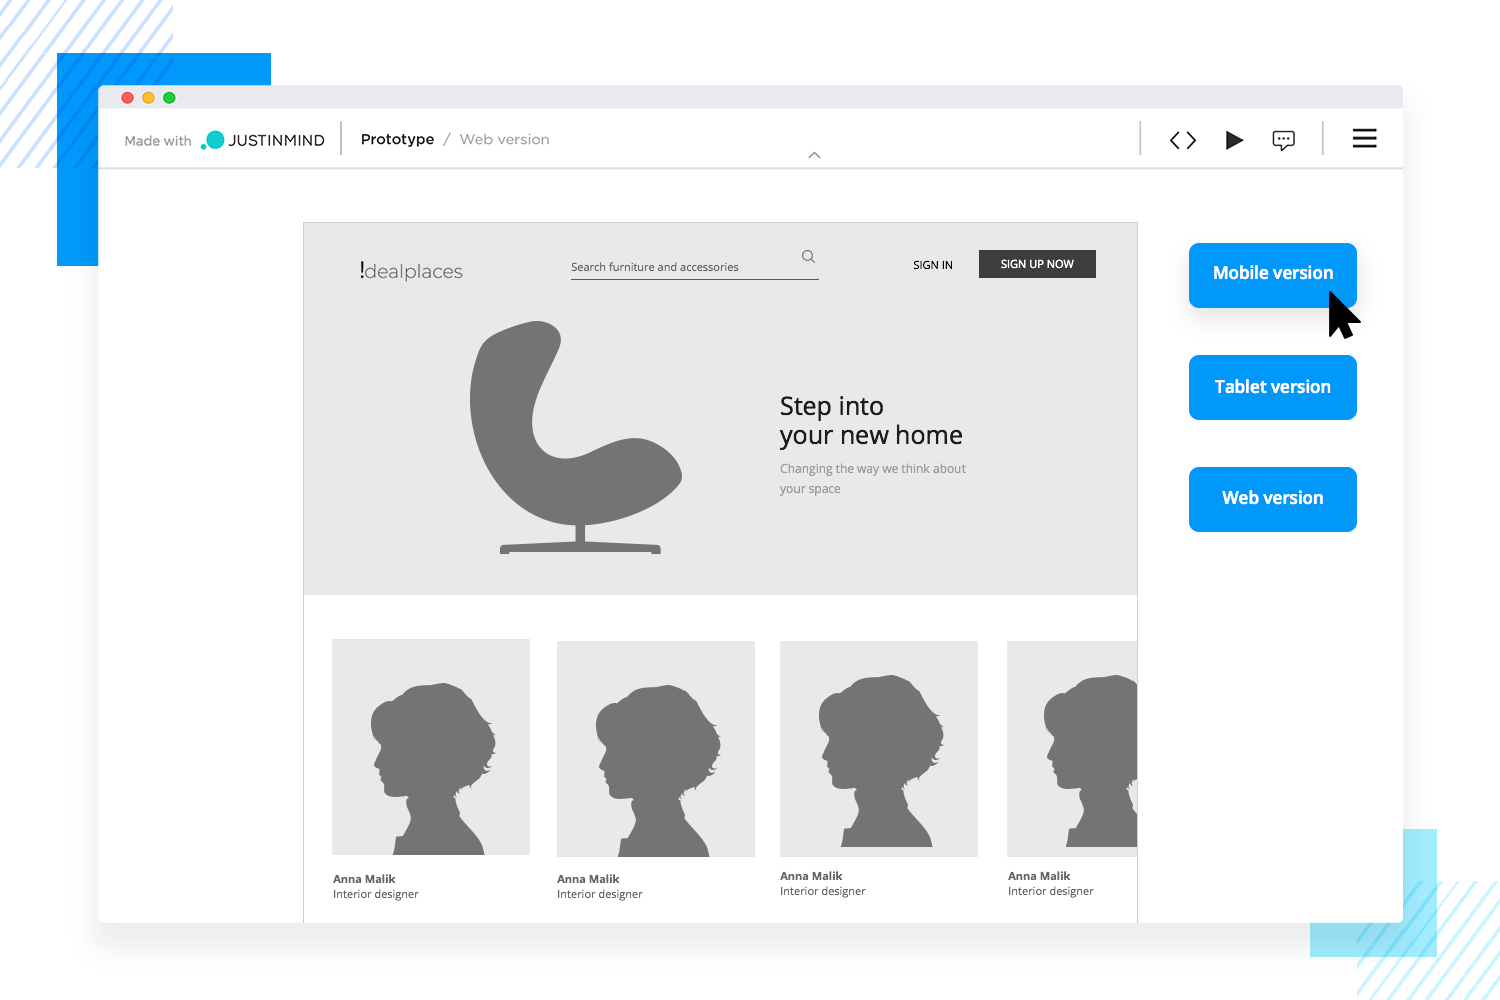Switch to Mobile version
Image resolution: width=1500 pixels, height=1000 pixels.
tap(1273, 275)
